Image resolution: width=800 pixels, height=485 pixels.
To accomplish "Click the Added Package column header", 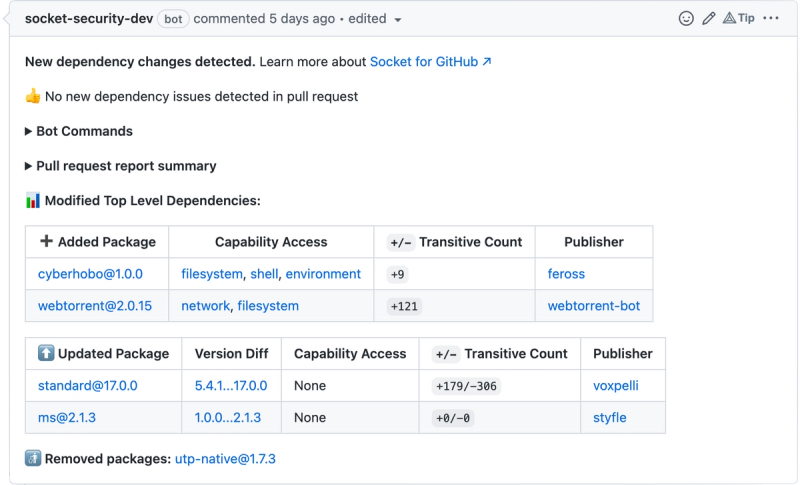I will (97, 242).
